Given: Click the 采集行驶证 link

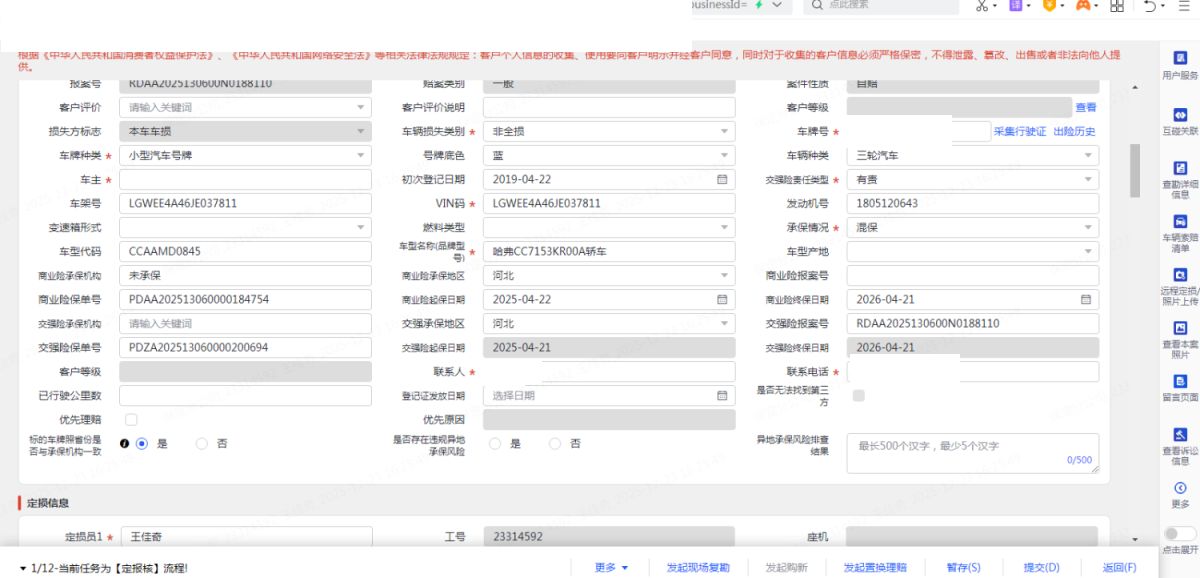Looking at the screenshot, I should [x=1019, y=132].
